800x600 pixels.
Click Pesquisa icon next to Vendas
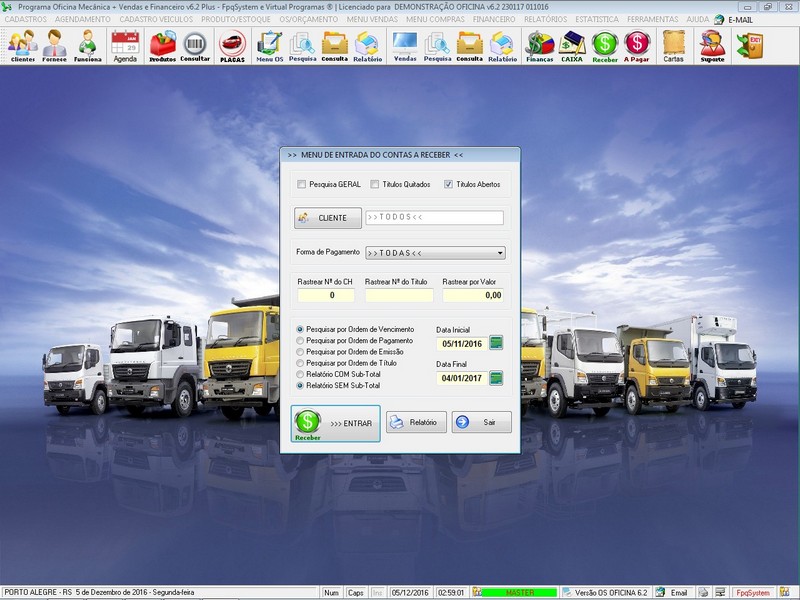tap(437, 46)
